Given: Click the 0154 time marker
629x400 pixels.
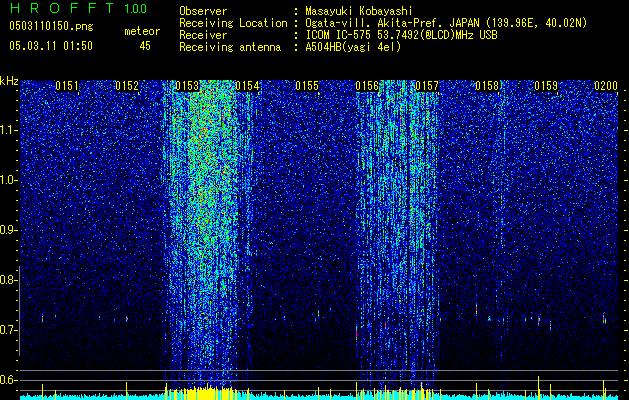Looking at the screenshot, I should pos(247,86).
